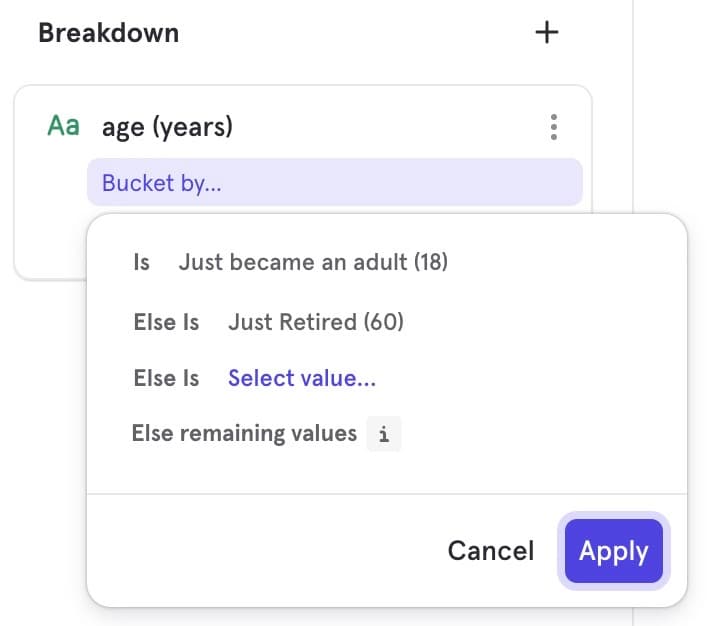Open the three-dot menu for age (years)
Viewport: 710px width, 626px height.
point(554,127)
